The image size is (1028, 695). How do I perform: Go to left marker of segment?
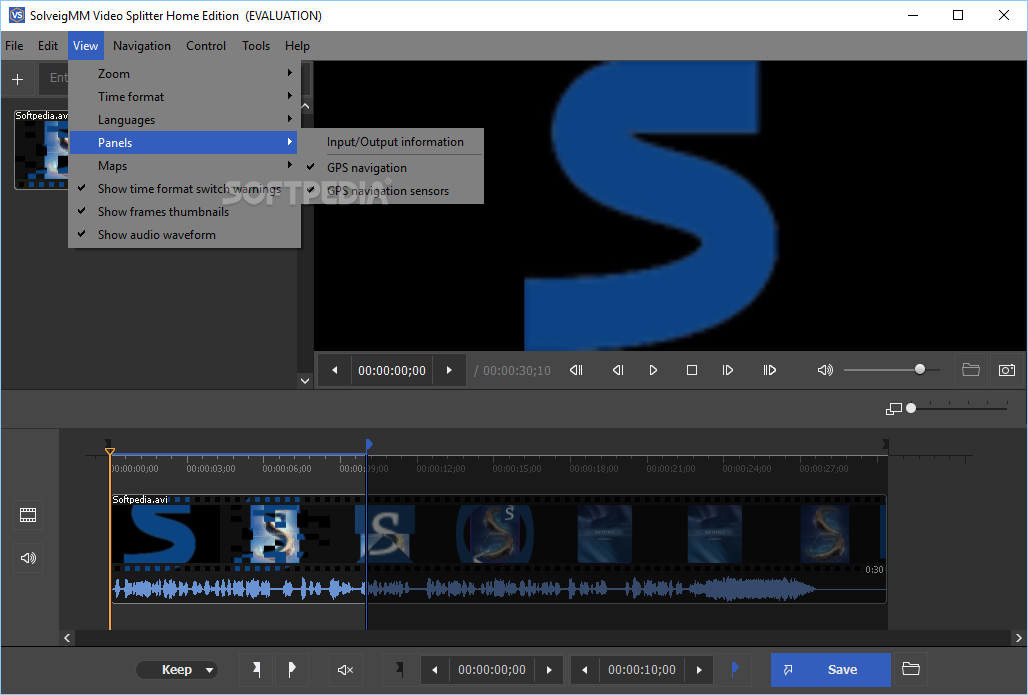click(x=399, y=669)
